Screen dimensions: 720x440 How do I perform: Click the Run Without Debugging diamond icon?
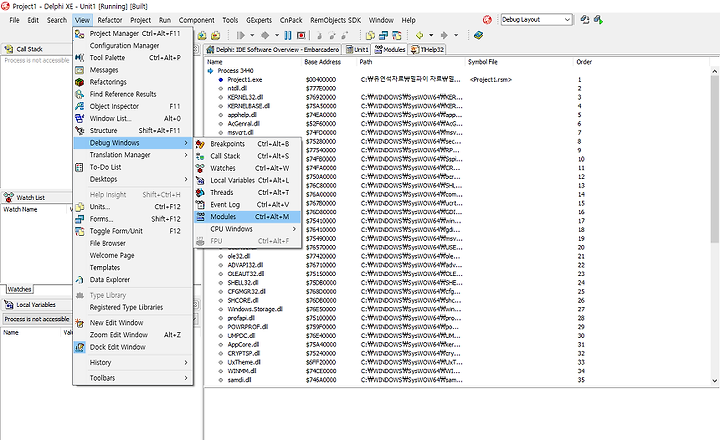point(265,35)
